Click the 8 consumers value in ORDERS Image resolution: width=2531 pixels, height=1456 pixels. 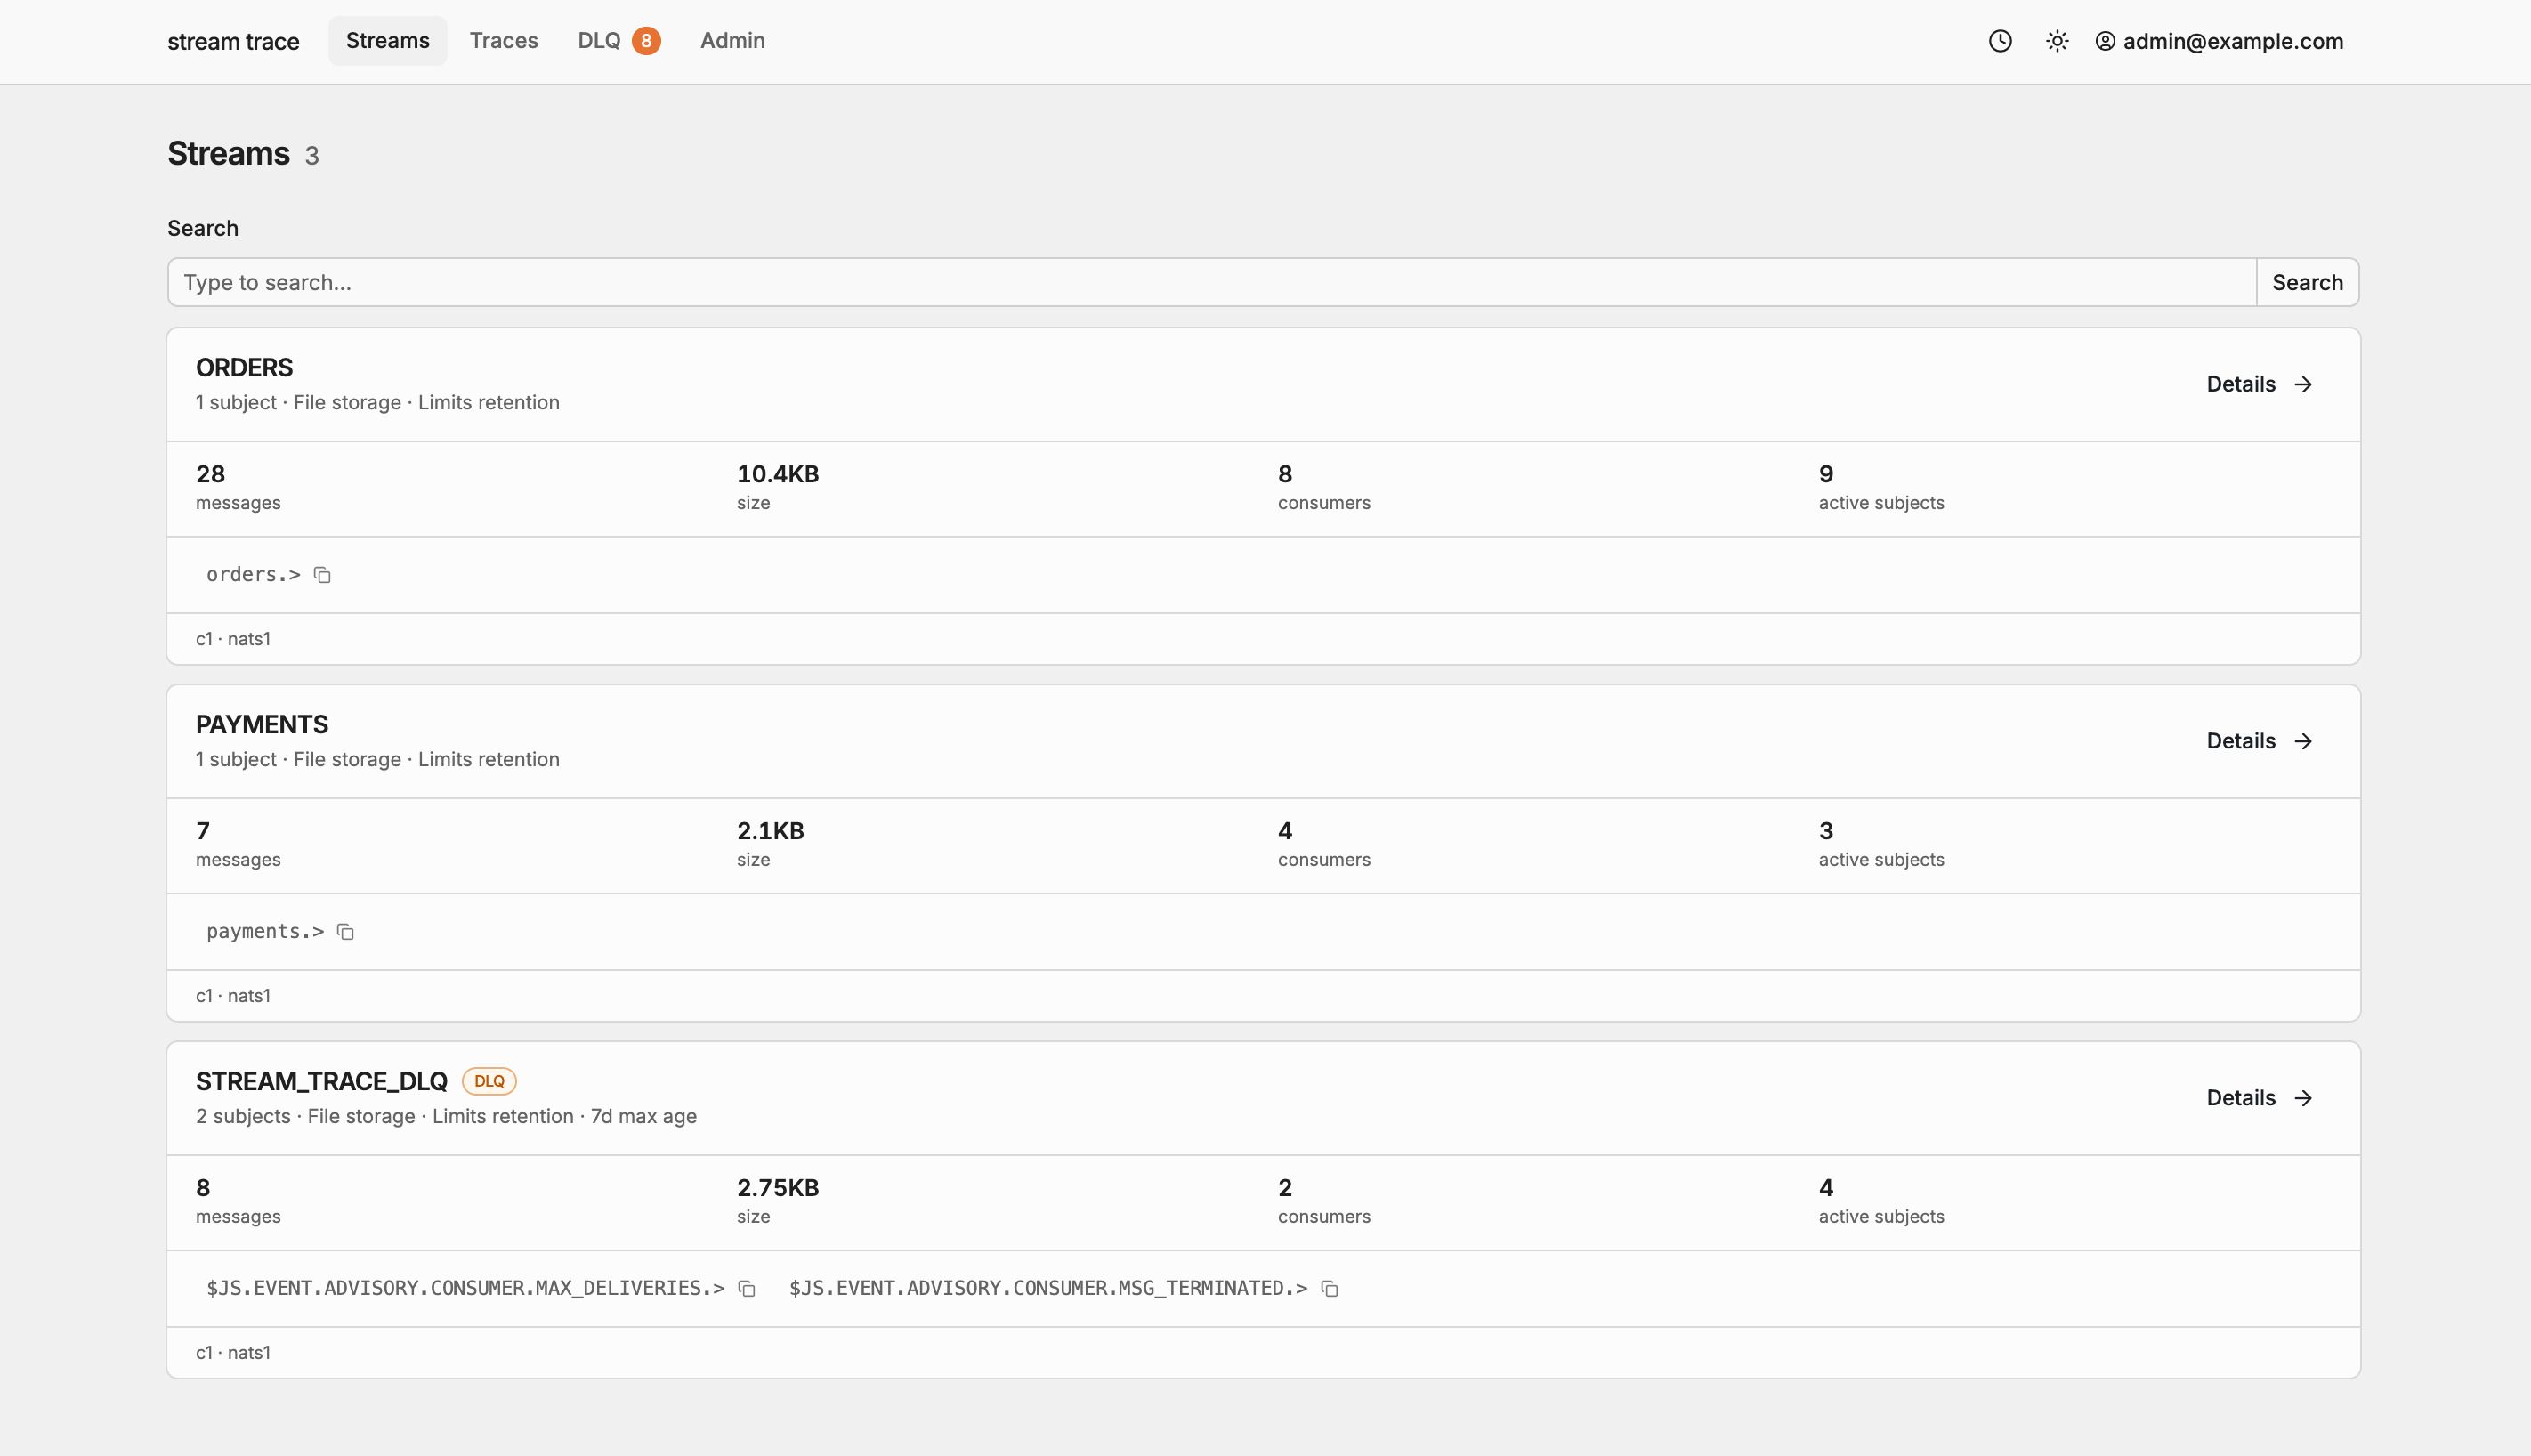click(1285, 474)
